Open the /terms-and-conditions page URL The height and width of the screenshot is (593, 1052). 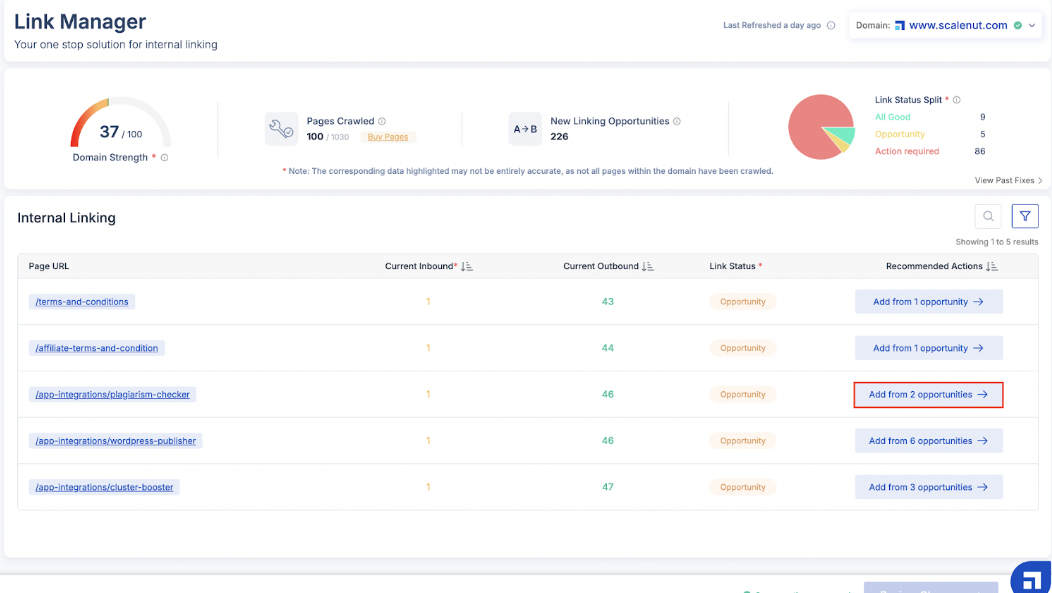(81, 302)
